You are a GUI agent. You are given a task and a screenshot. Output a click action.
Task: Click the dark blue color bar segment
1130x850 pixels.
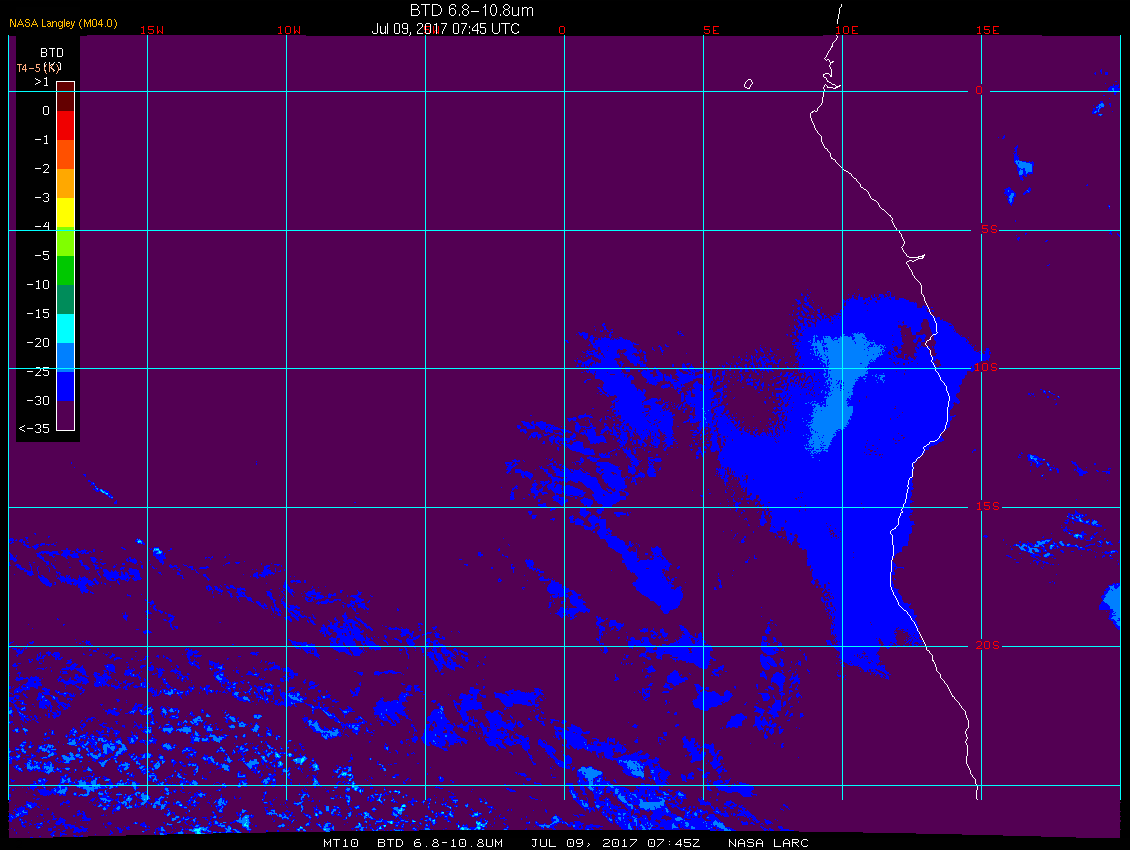(66, 386)
